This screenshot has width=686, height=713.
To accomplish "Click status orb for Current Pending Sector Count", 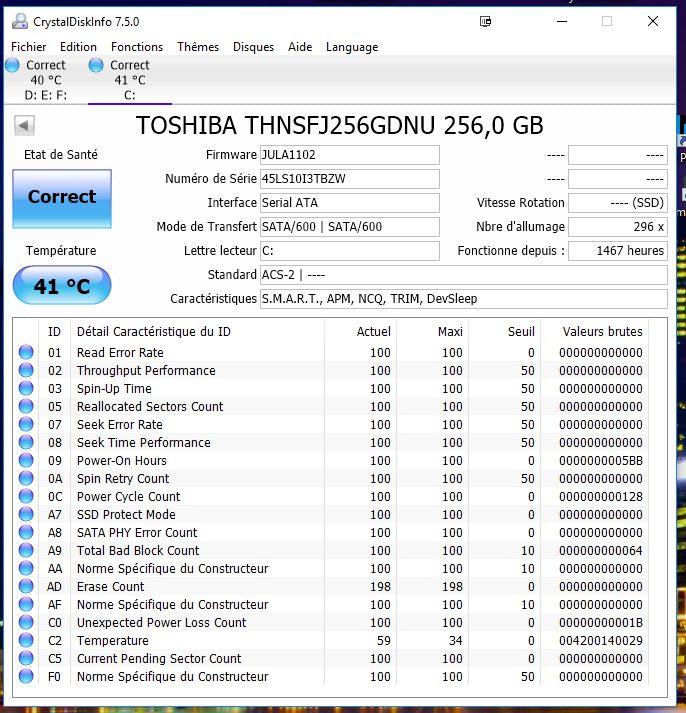I will point(26,658).
